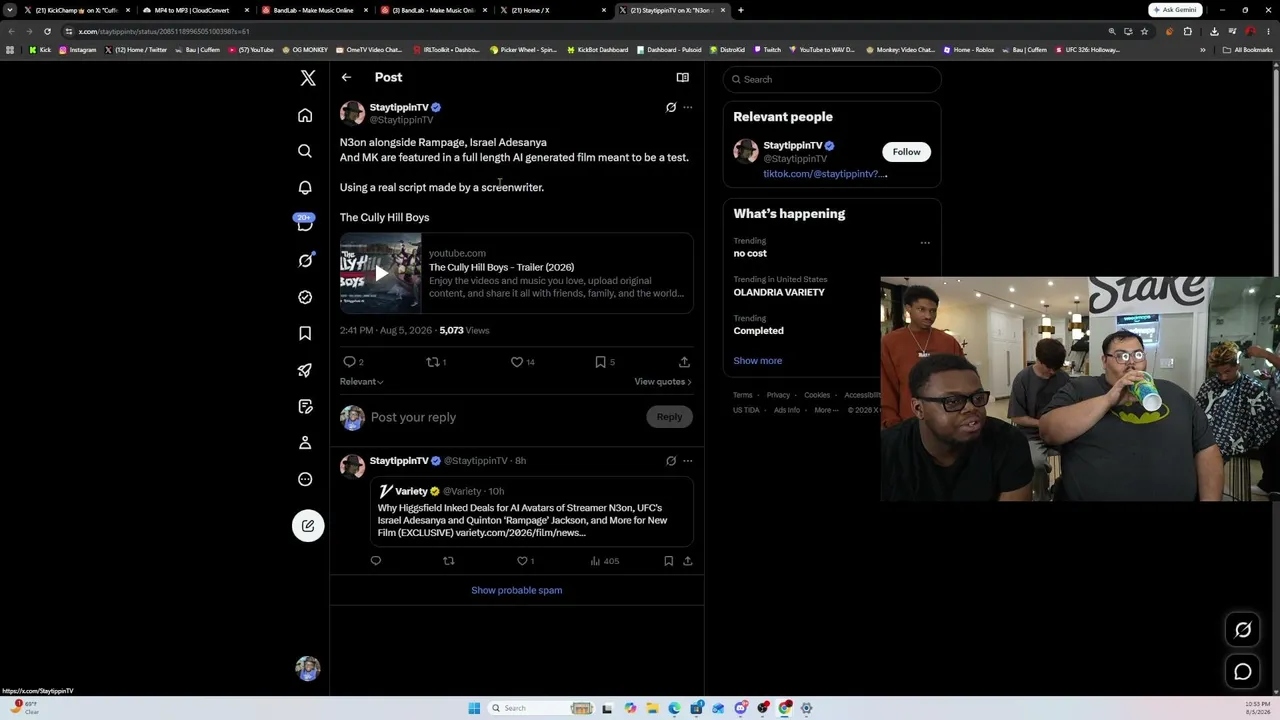The image size is (1280, 720).
Task: Repost the main StaytippinTV post
Action: 434,362
